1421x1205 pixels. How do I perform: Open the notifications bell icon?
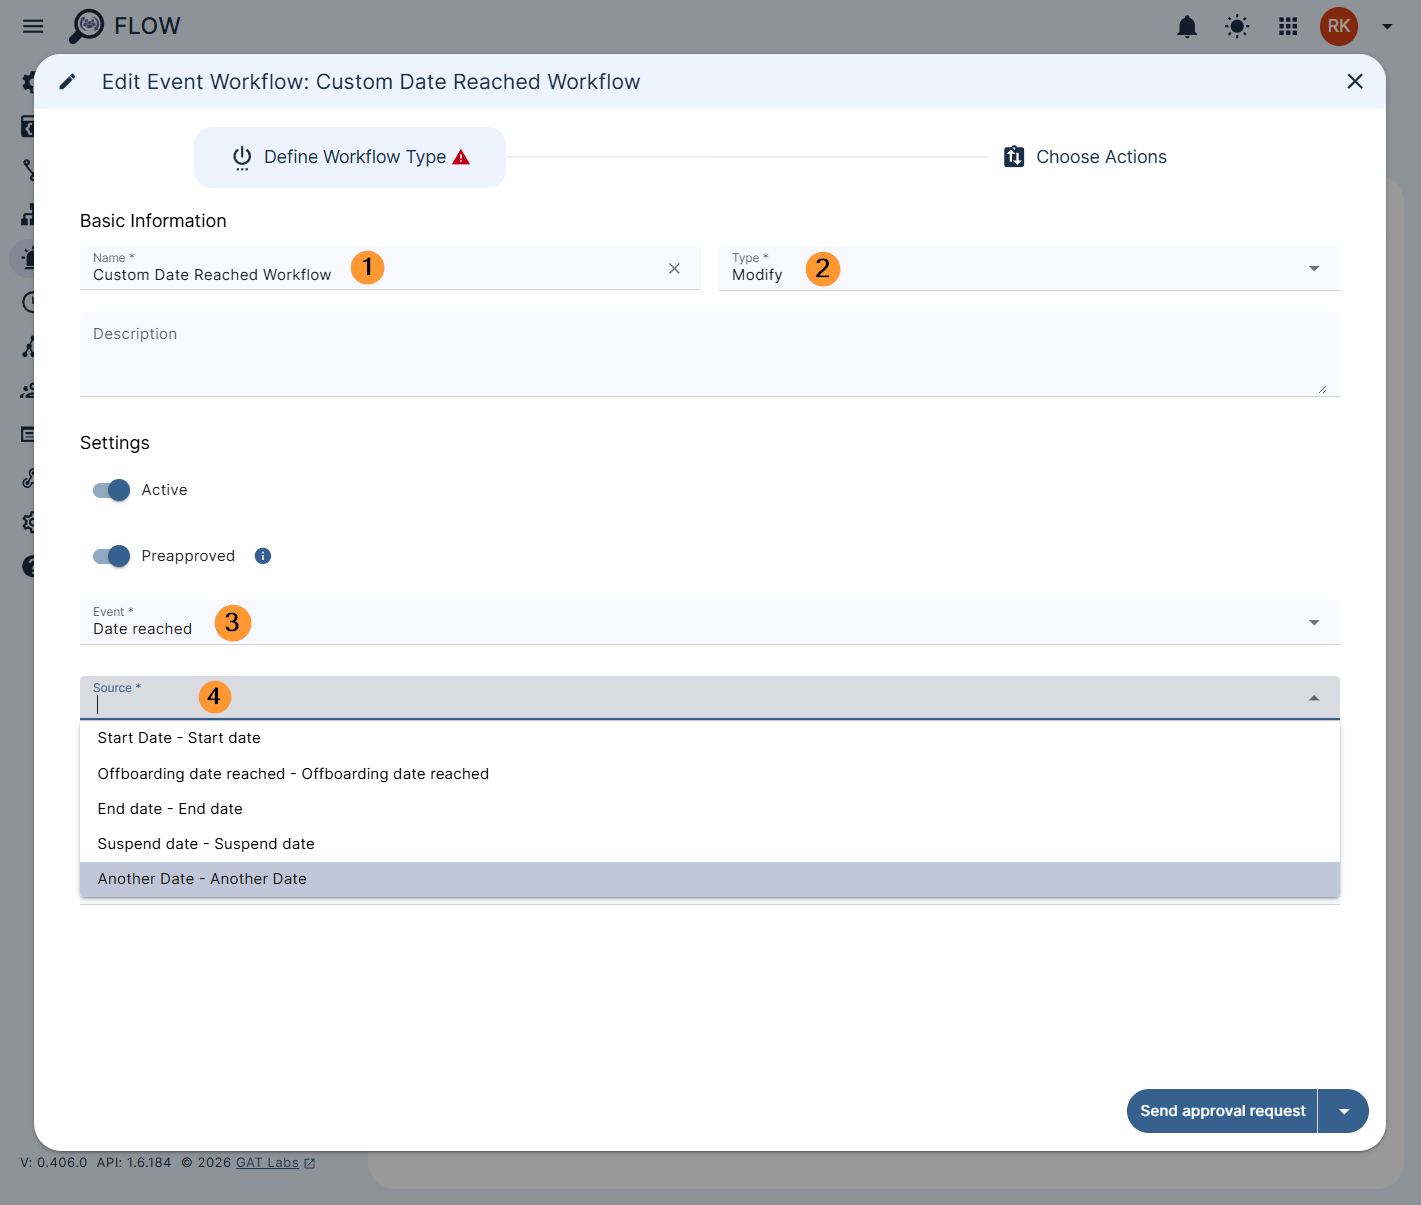pyautogui.click(x=1187, y=27)
